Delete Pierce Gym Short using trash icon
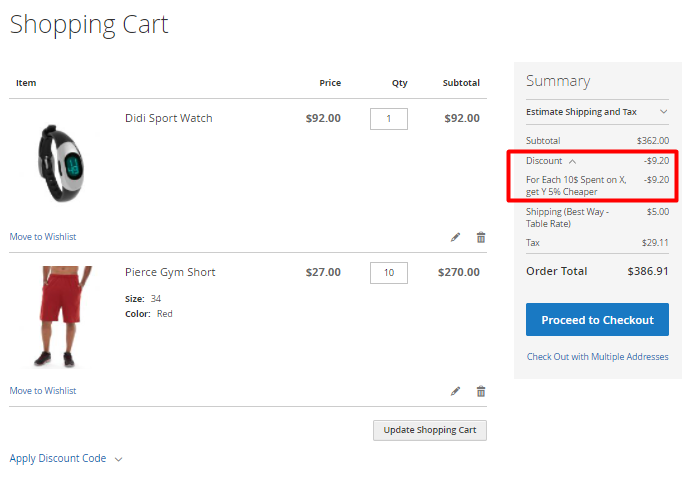Image resolution: width=685 pixels, height=495 pixels. coord(481,391)
